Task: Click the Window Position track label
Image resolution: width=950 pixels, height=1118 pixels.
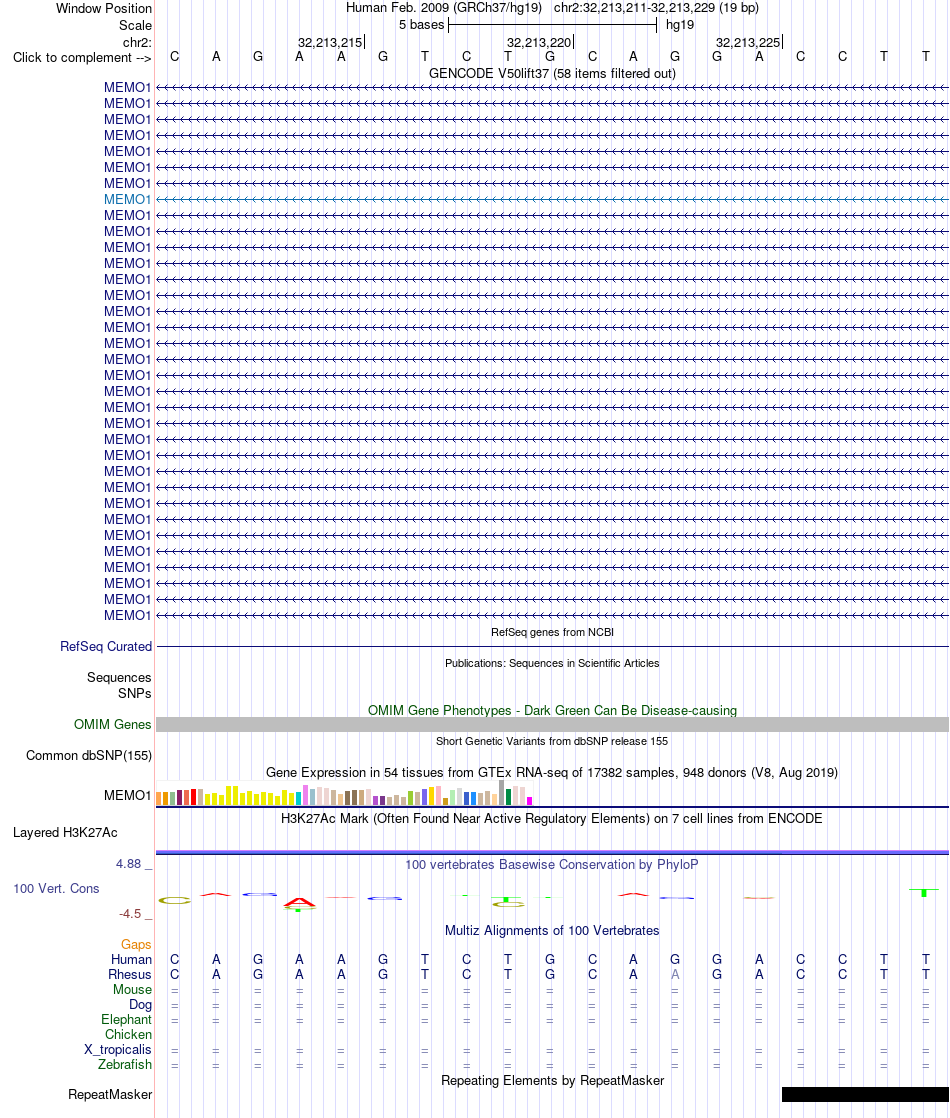Action: (x=104, y=9)
